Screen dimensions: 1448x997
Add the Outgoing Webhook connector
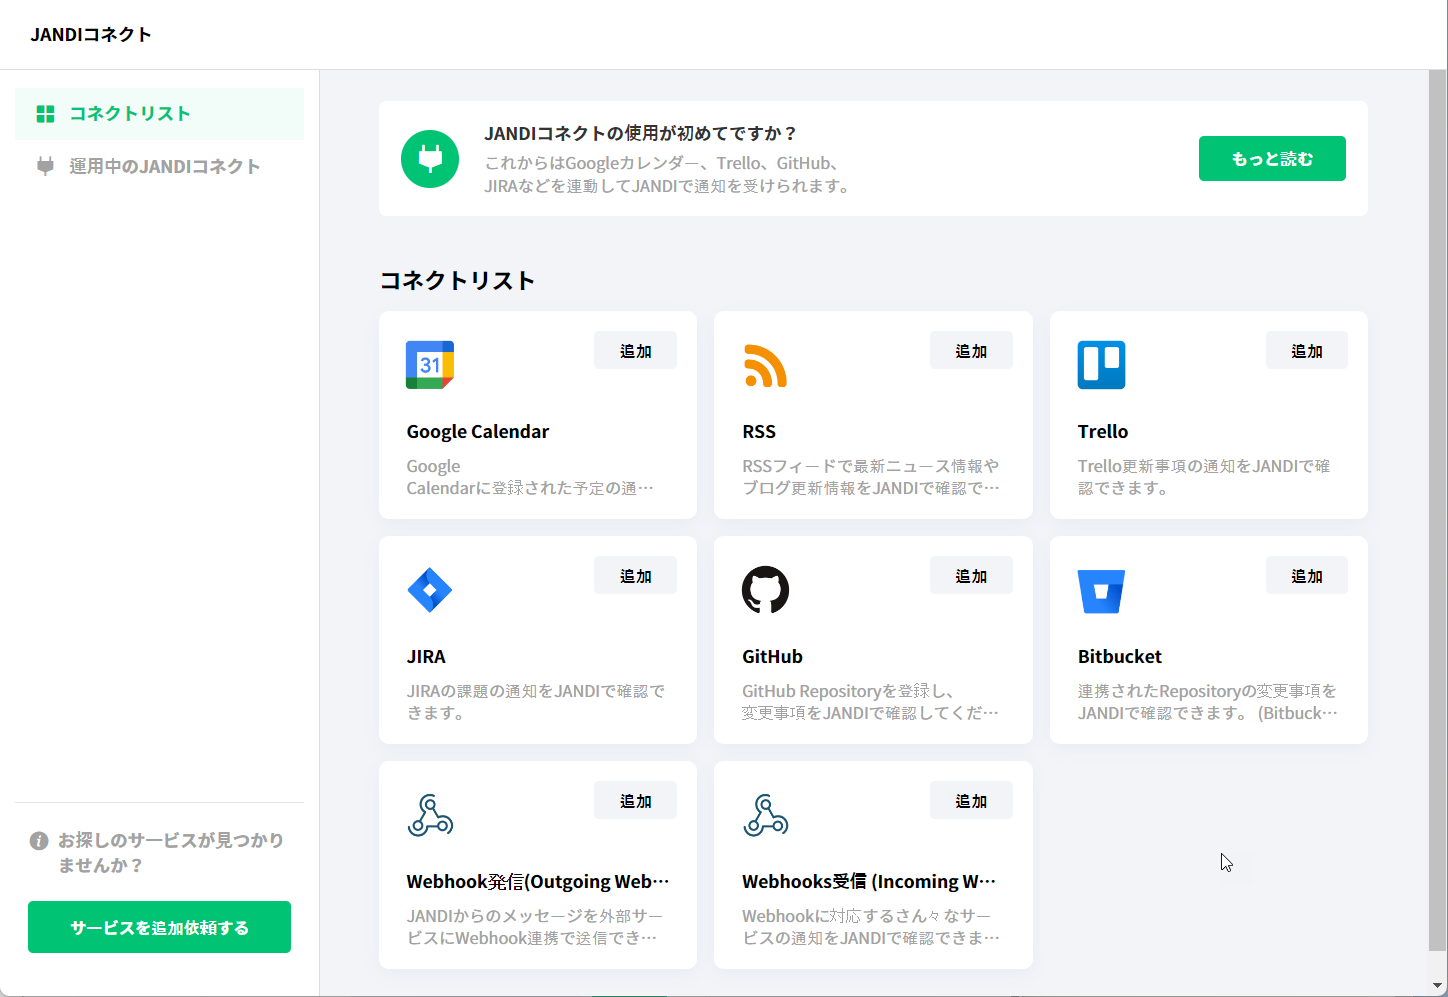point(635,801)
